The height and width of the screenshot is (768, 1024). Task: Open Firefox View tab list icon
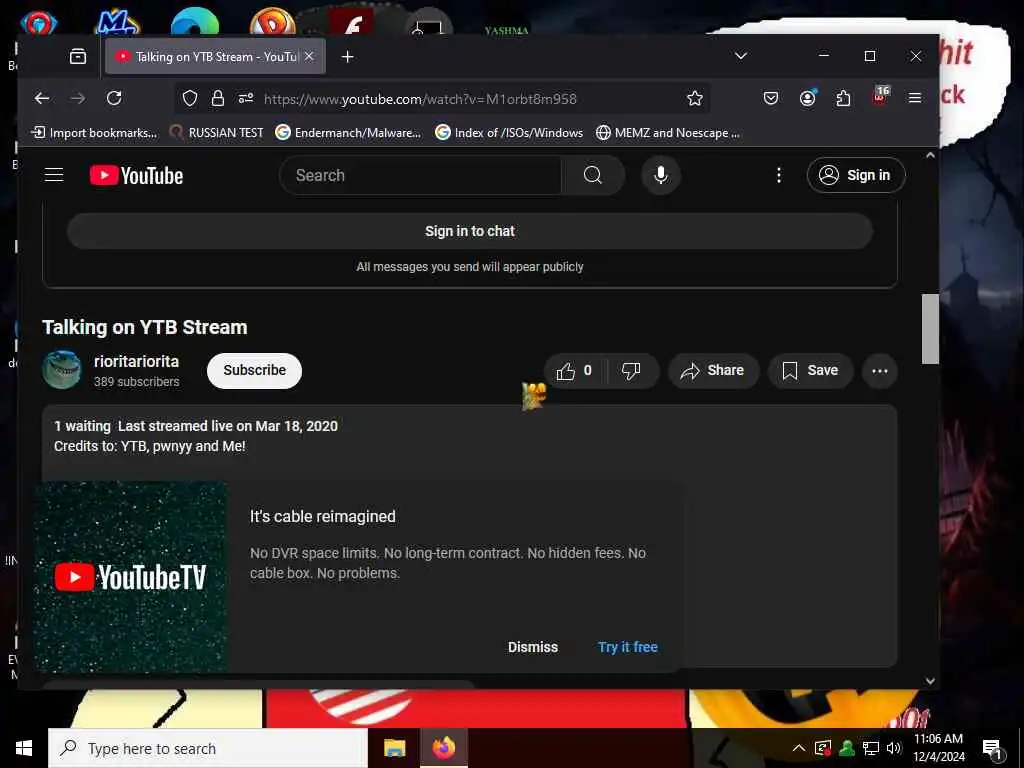pos(78,56)
